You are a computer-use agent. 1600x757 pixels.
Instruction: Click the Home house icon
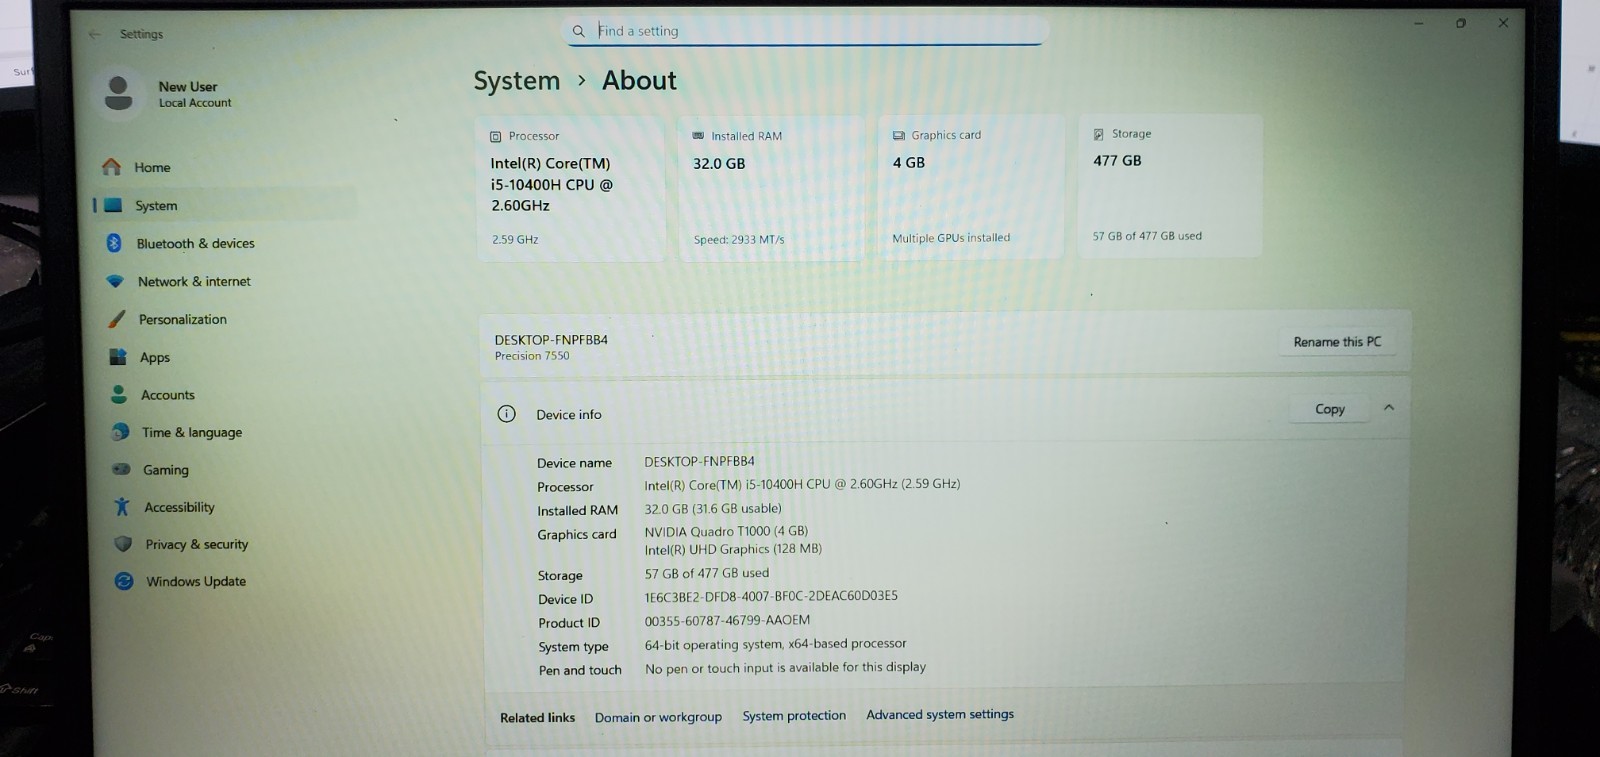(x=111, y=167)
